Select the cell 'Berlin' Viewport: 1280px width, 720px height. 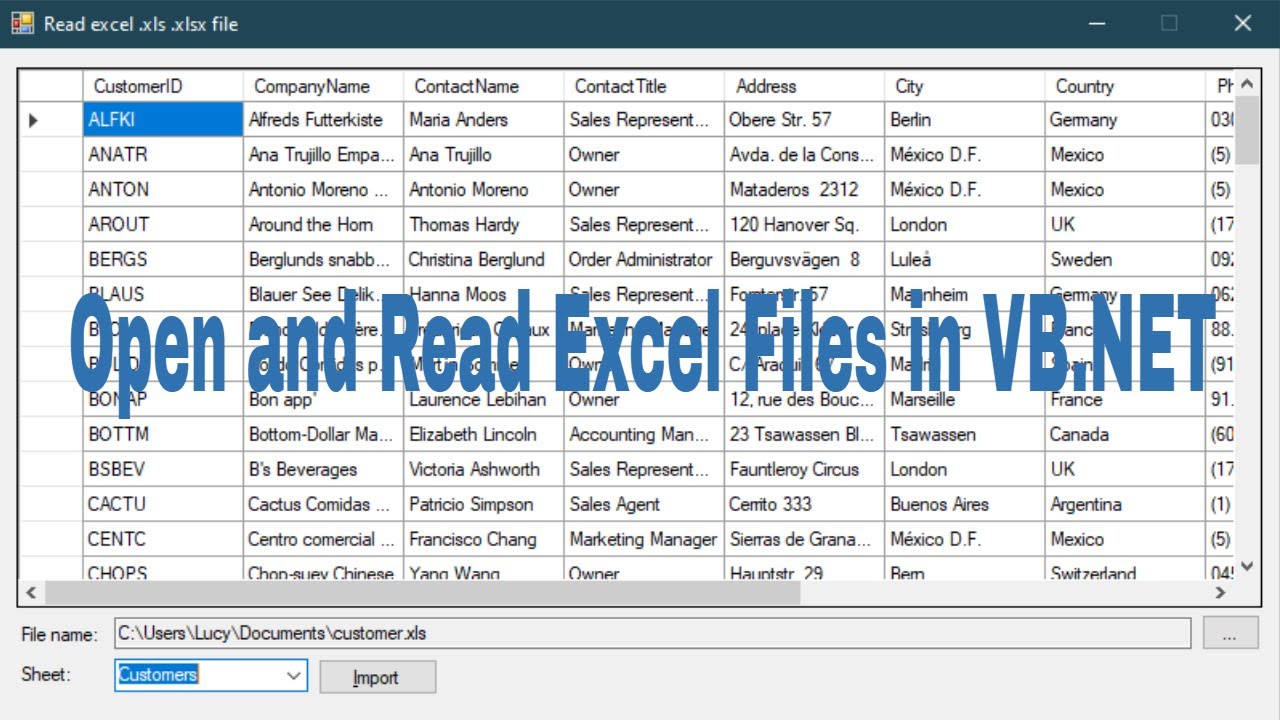click(x=965, y=119)
